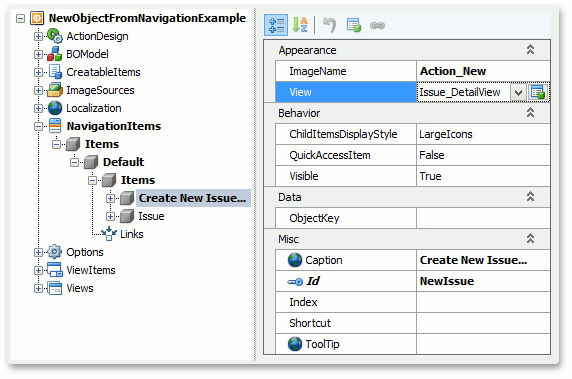Select the View property label

coord(300,92)
